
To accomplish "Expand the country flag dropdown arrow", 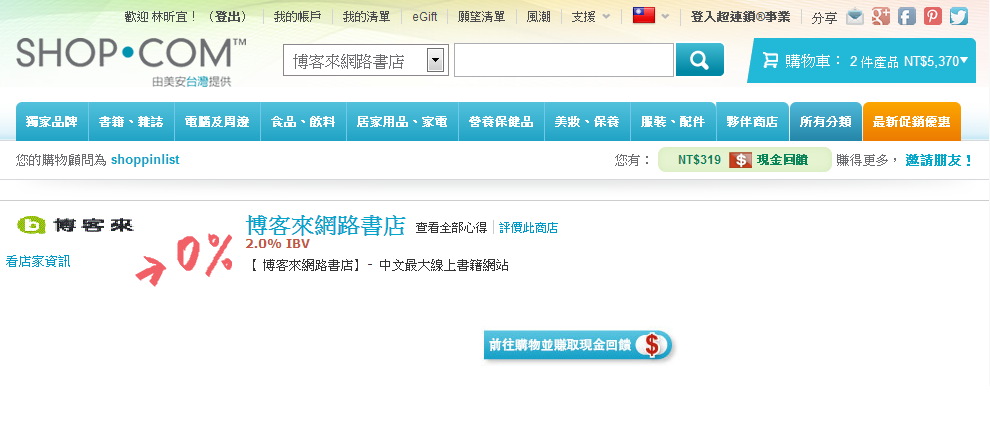I will pos(665,16).
